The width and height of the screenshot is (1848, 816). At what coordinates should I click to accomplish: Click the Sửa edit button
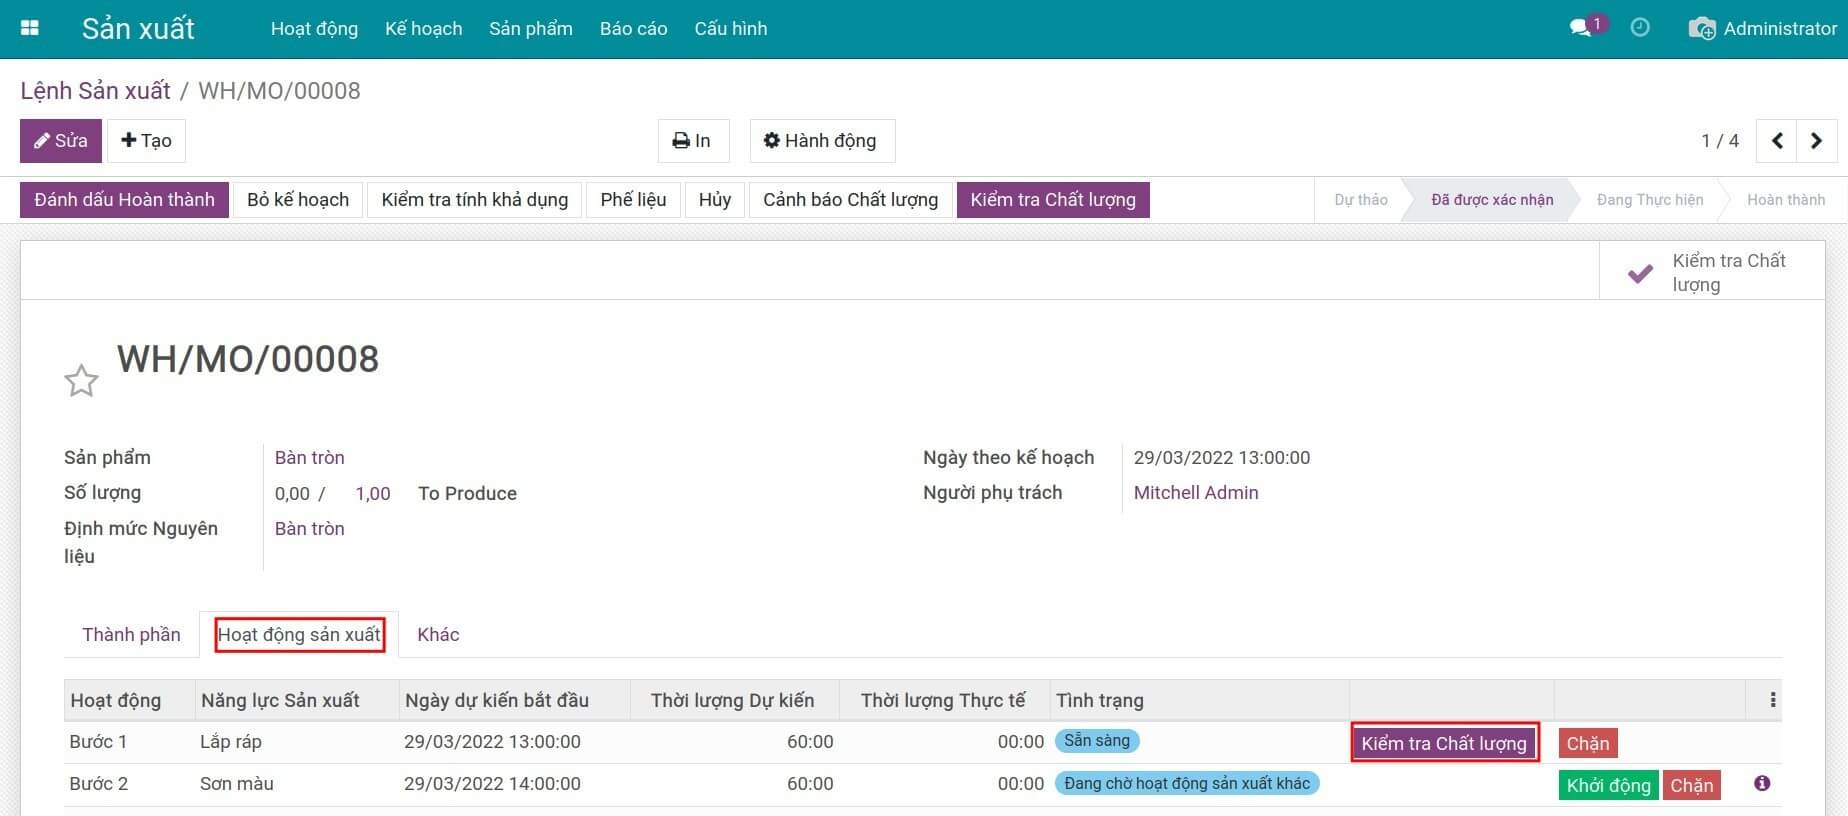[x=61, y=141]
